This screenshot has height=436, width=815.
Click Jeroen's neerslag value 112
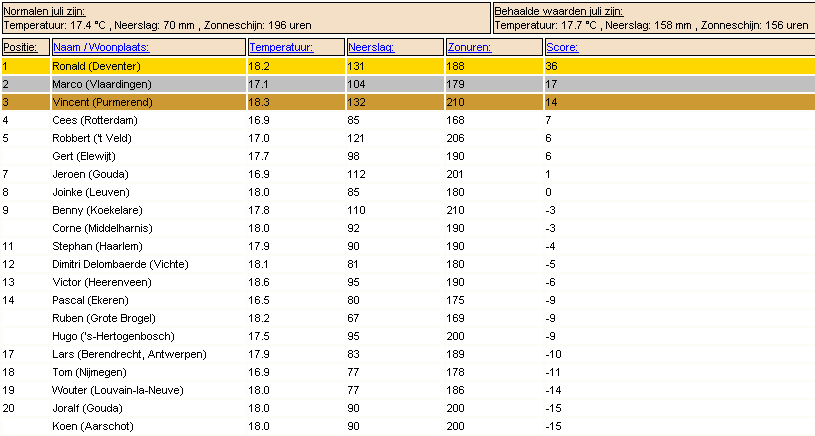357,174
